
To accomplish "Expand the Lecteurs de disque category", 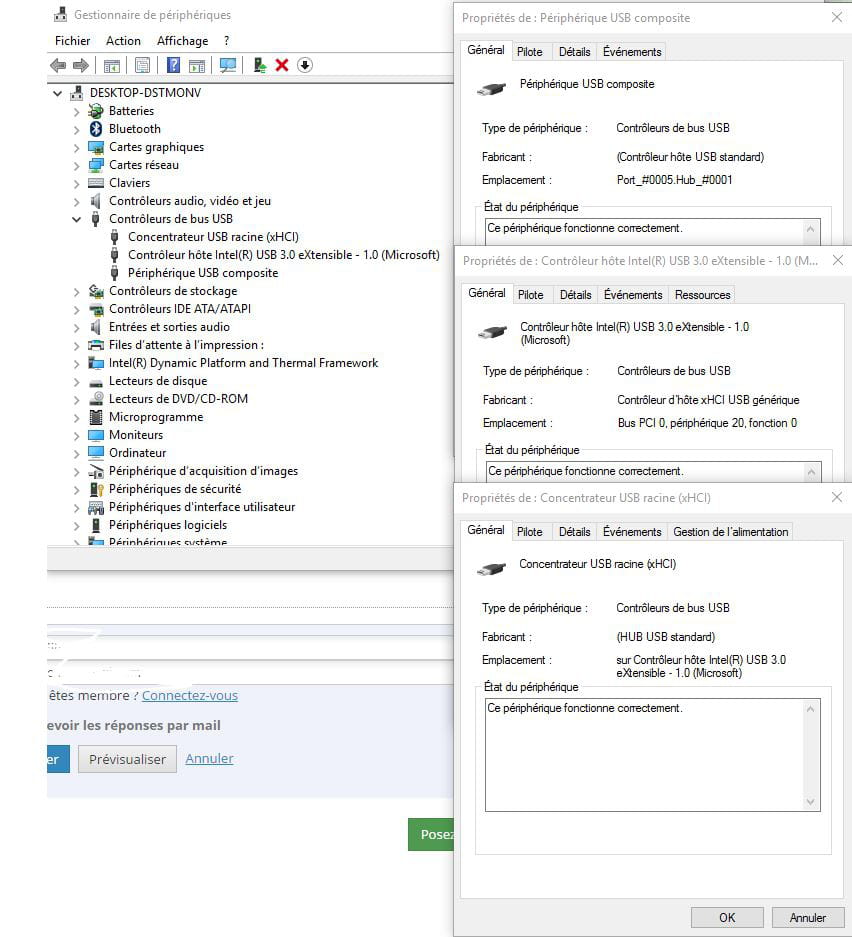I will [76, 381].
